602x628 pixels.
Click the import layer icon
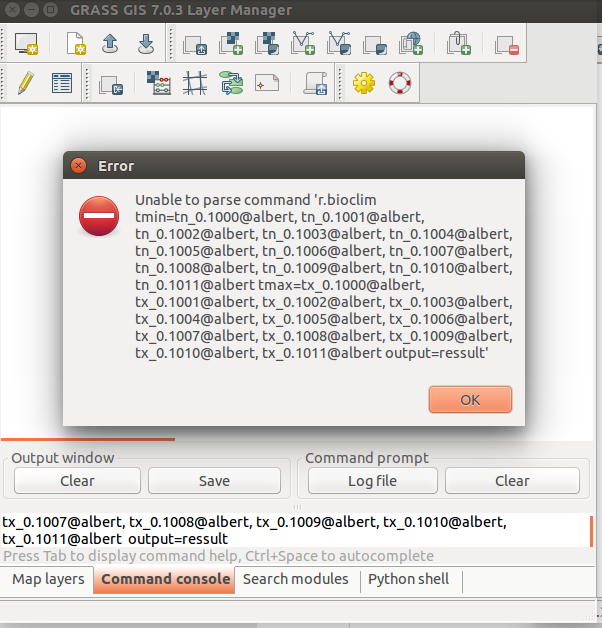111,84
